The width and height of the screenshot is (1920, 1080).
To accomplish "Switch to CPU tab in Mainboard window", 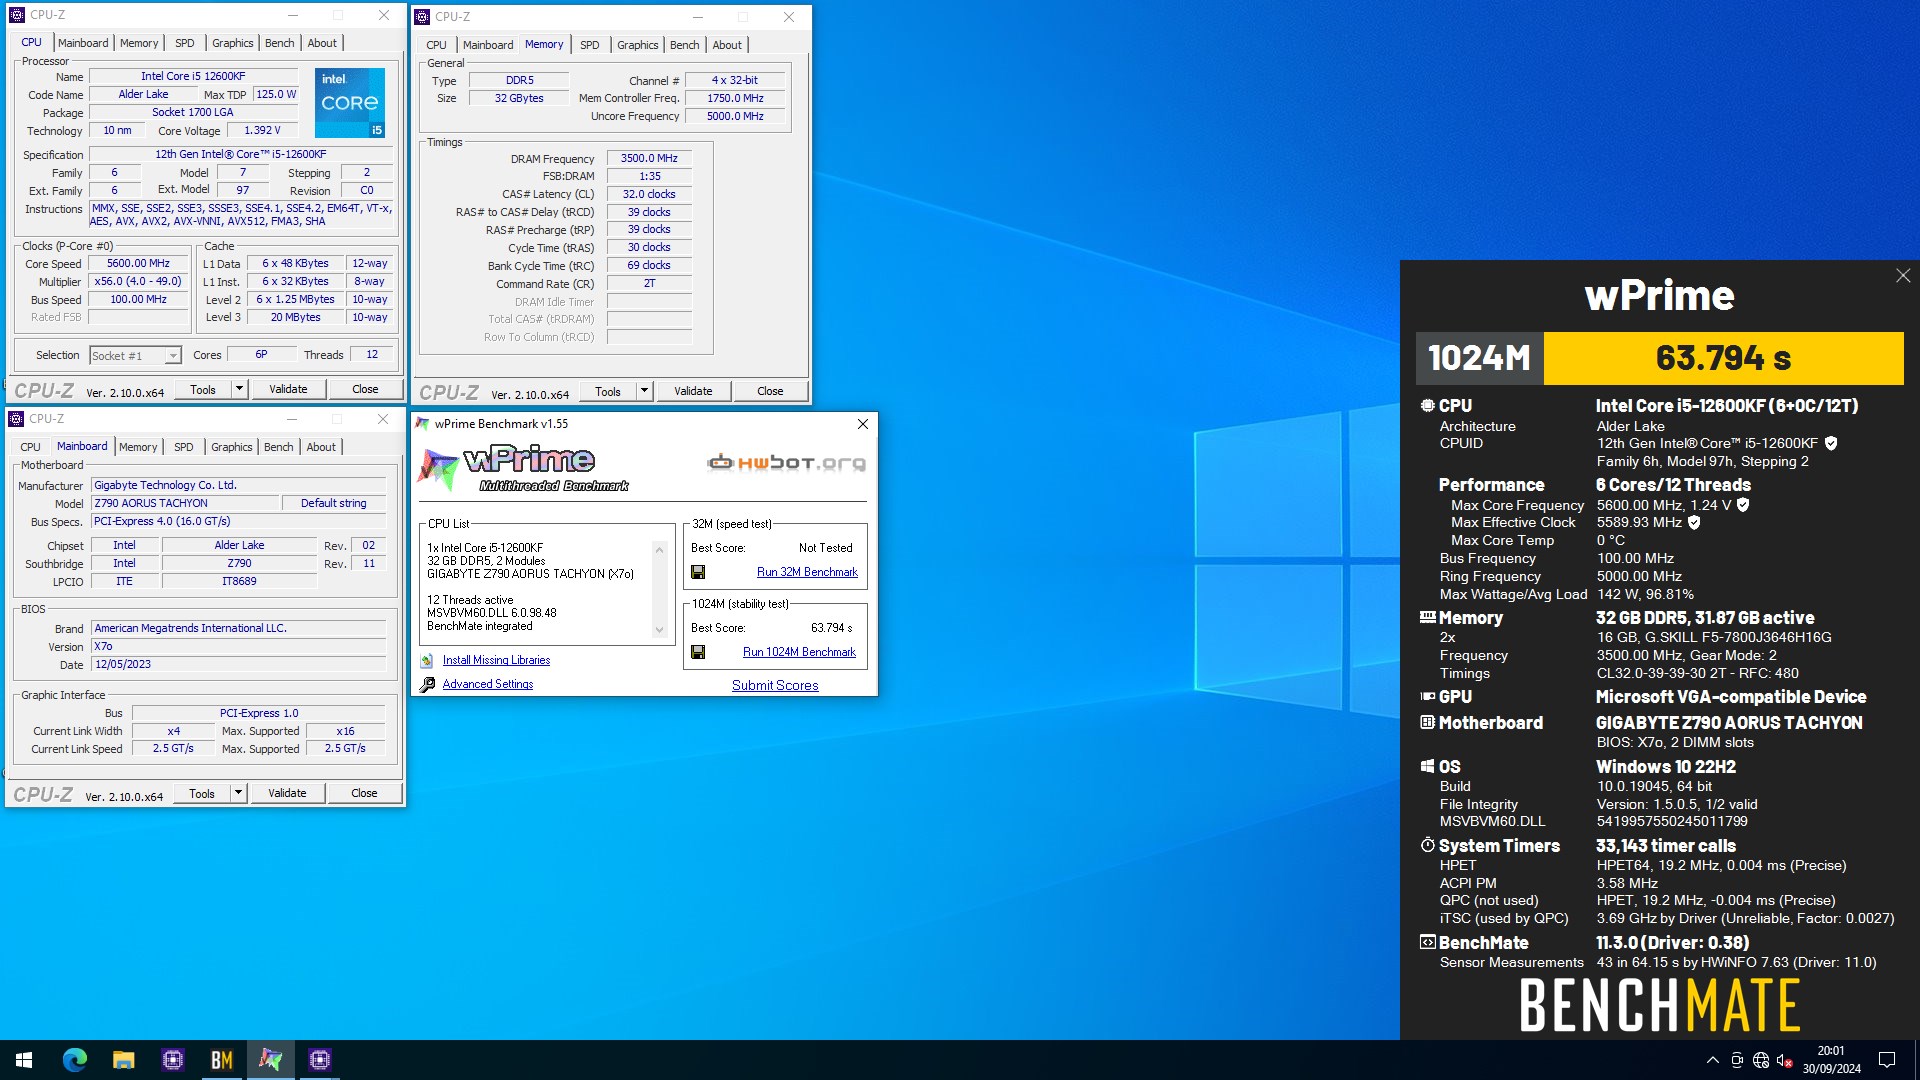I will point(31,447).
